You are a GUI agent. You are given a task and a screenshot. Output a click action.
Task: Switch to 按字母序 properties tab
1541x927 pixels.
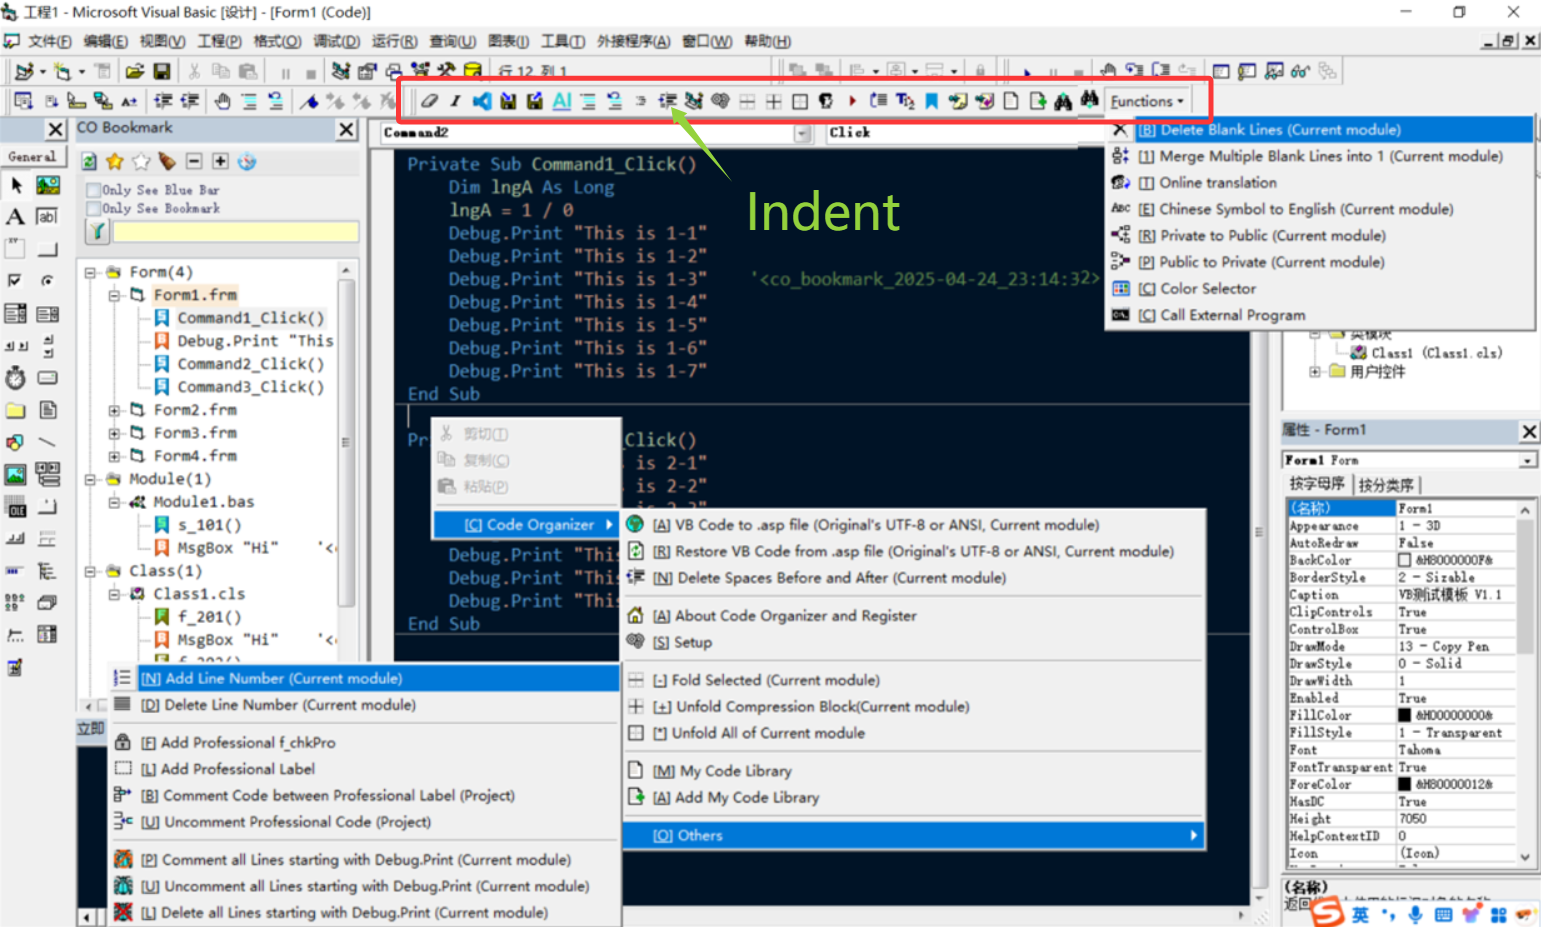tap(1316, 484)
